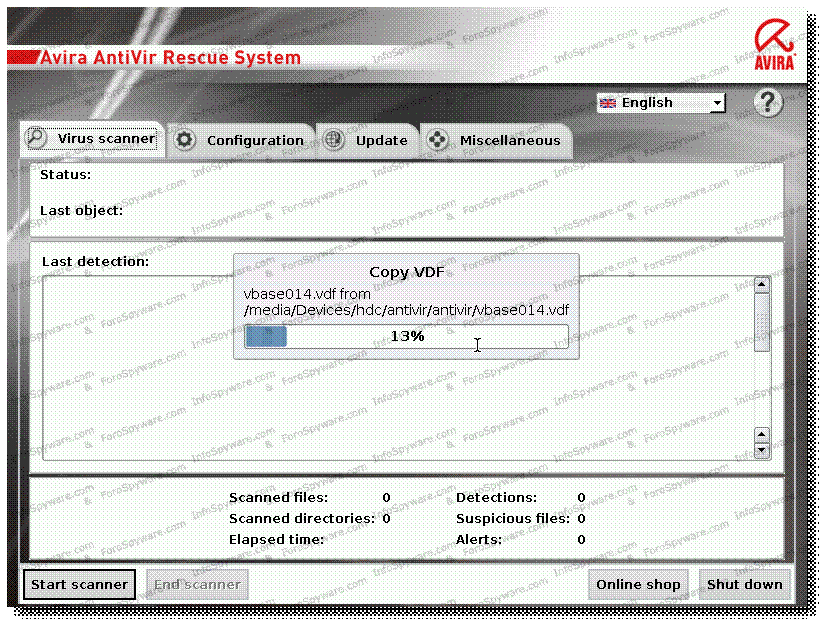This screenshot has height=630, width=830.
Task: Open the English language dropdown
Action: click(x=661, y=103)
